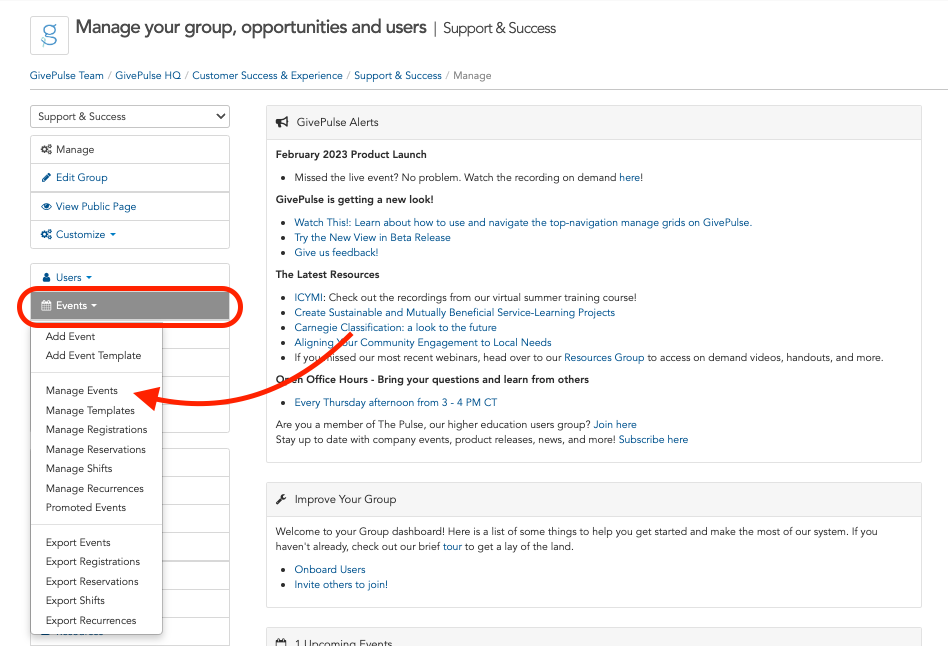Open View Public Page sidebar link
Viewport: 948px width, 646px height.
pyautogui.click(x=130, y=206)
